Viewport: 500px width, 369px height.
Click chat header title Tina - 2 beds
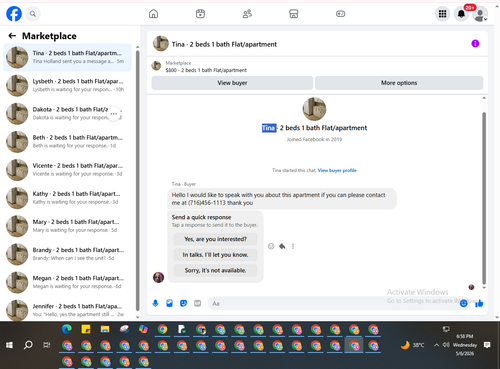[224, 44]
